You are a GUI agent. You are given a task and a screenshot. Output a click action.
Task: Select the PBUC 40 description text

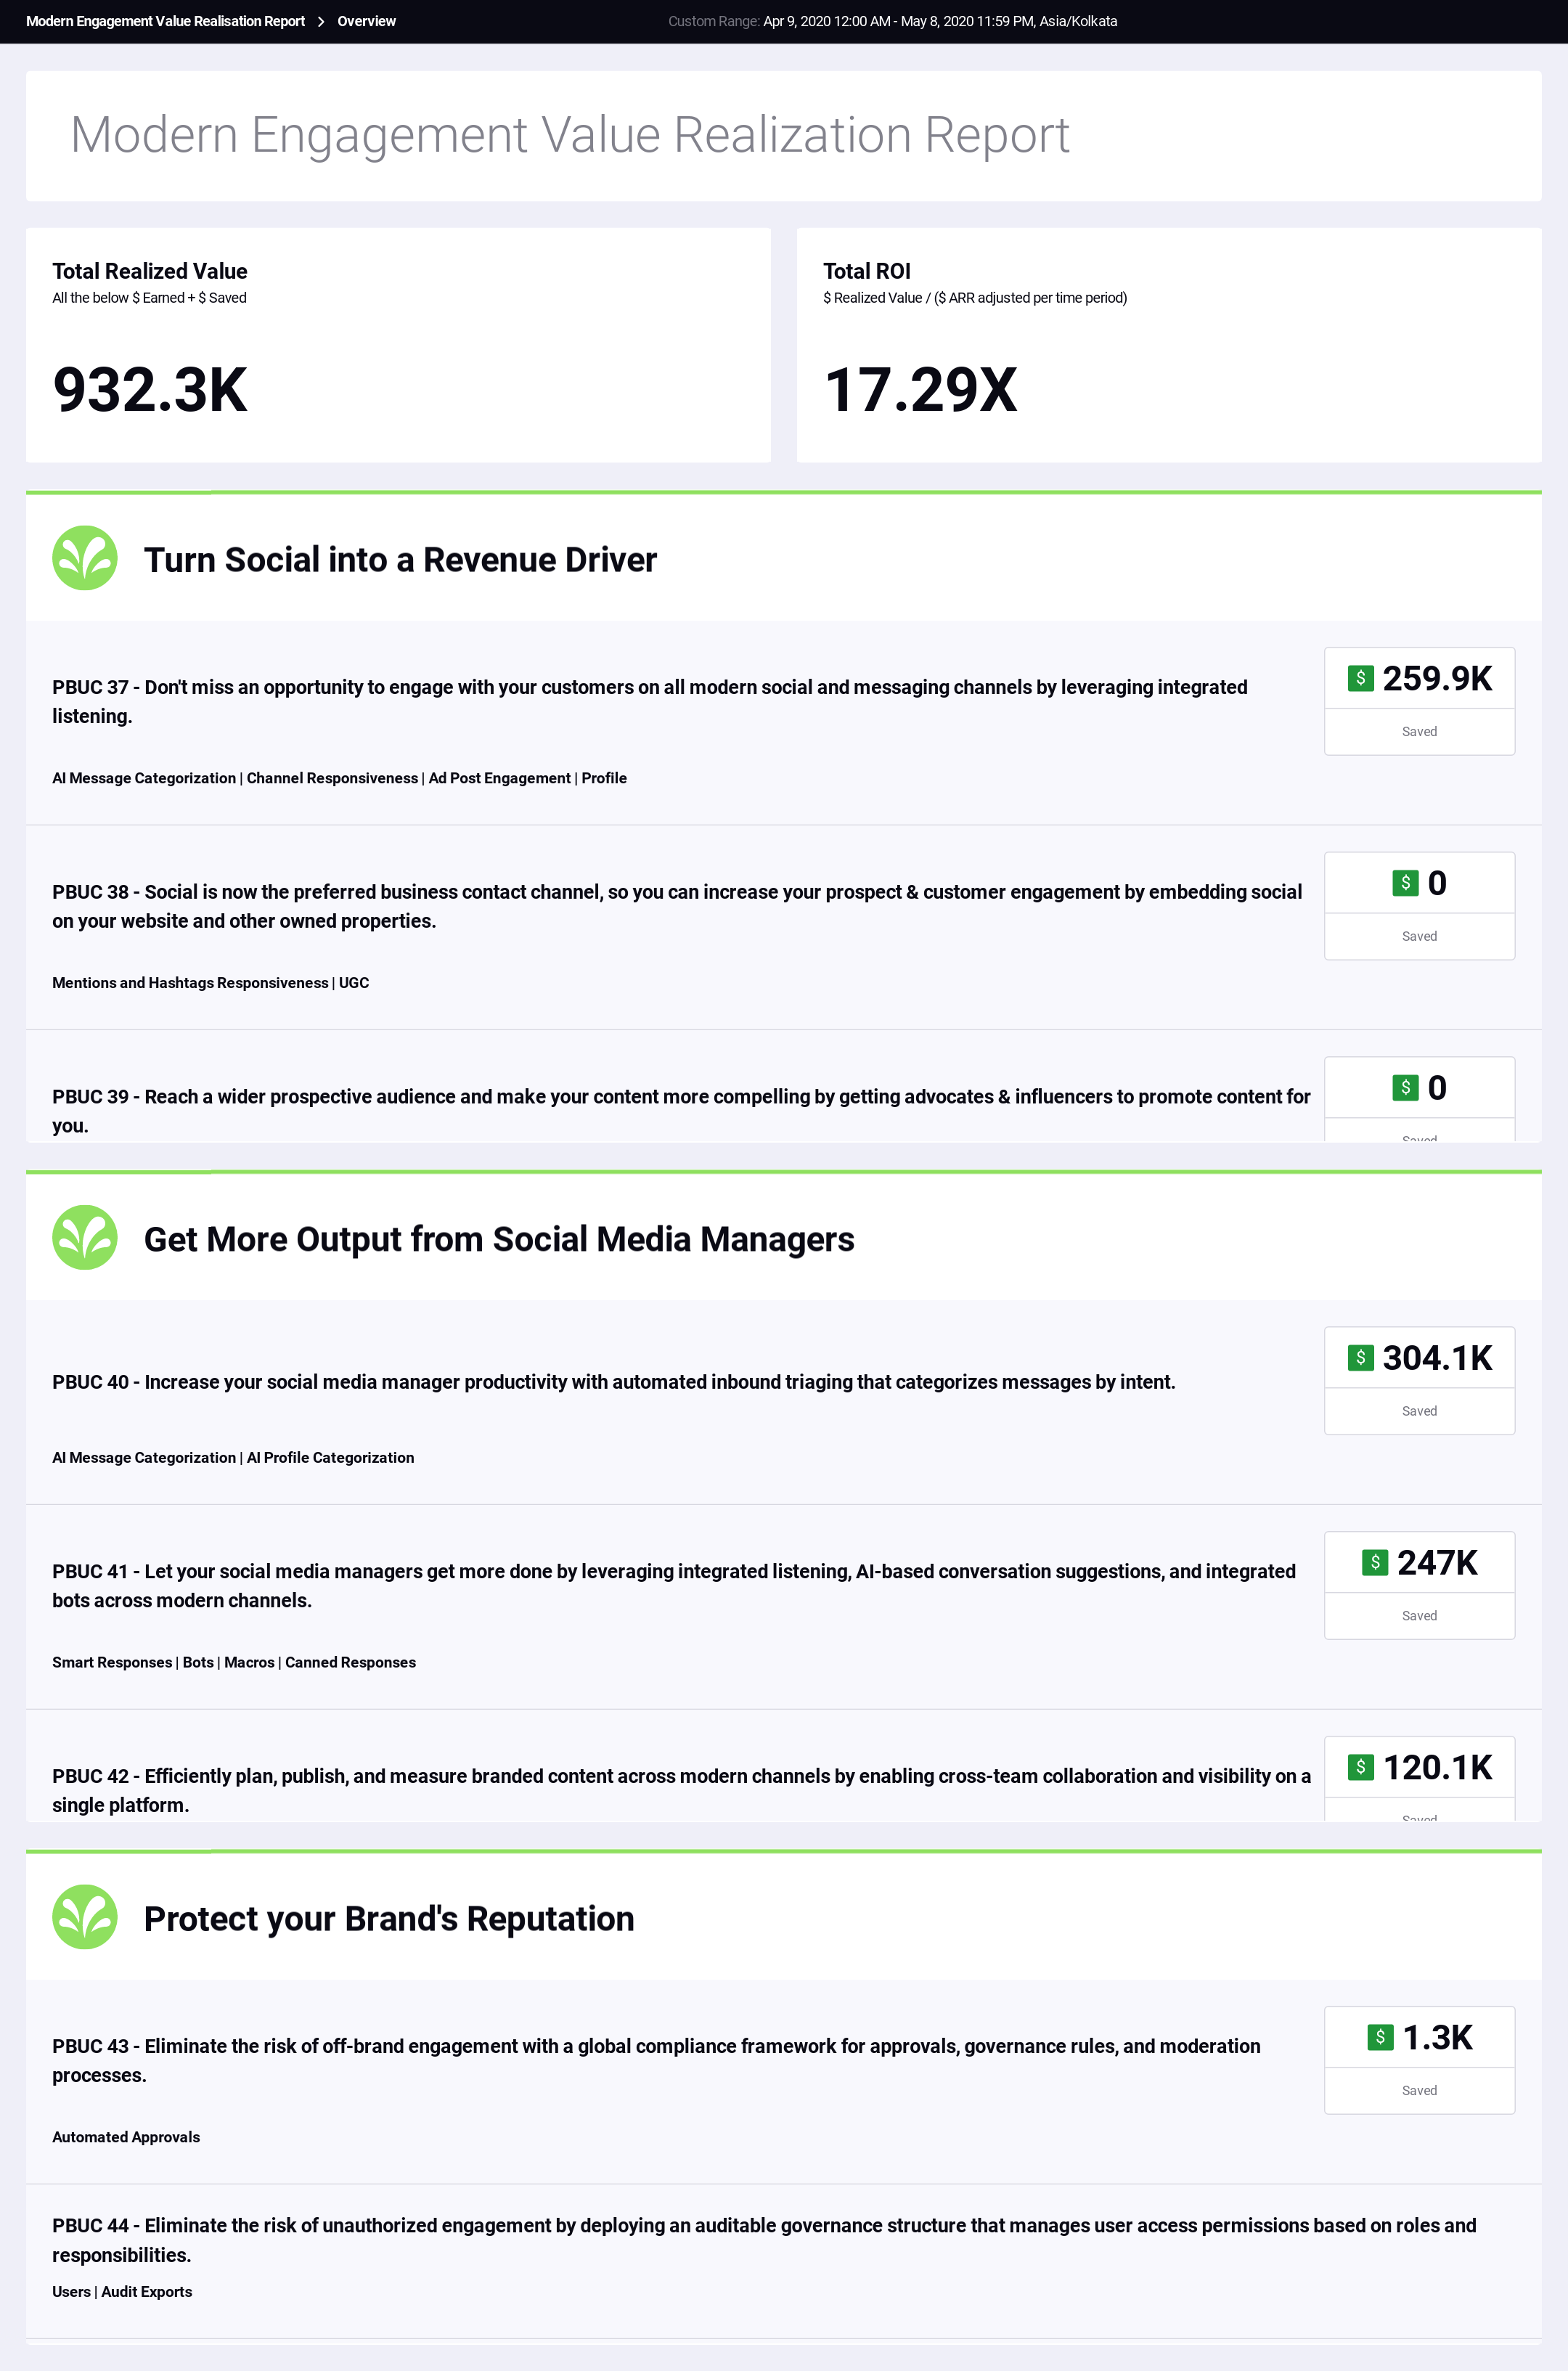tap(613, 1382)
